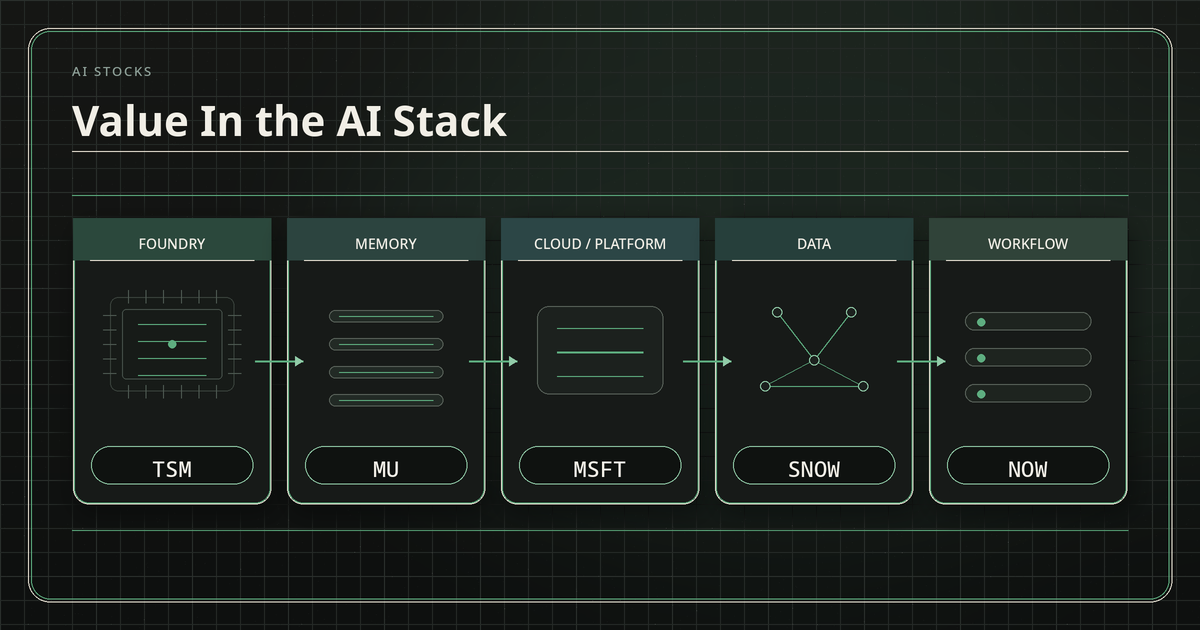Image resolution: width=1200 pixels, height=630 pixels.
Task: Switch to the DATA header tab
Action: (x=814, y=243)
